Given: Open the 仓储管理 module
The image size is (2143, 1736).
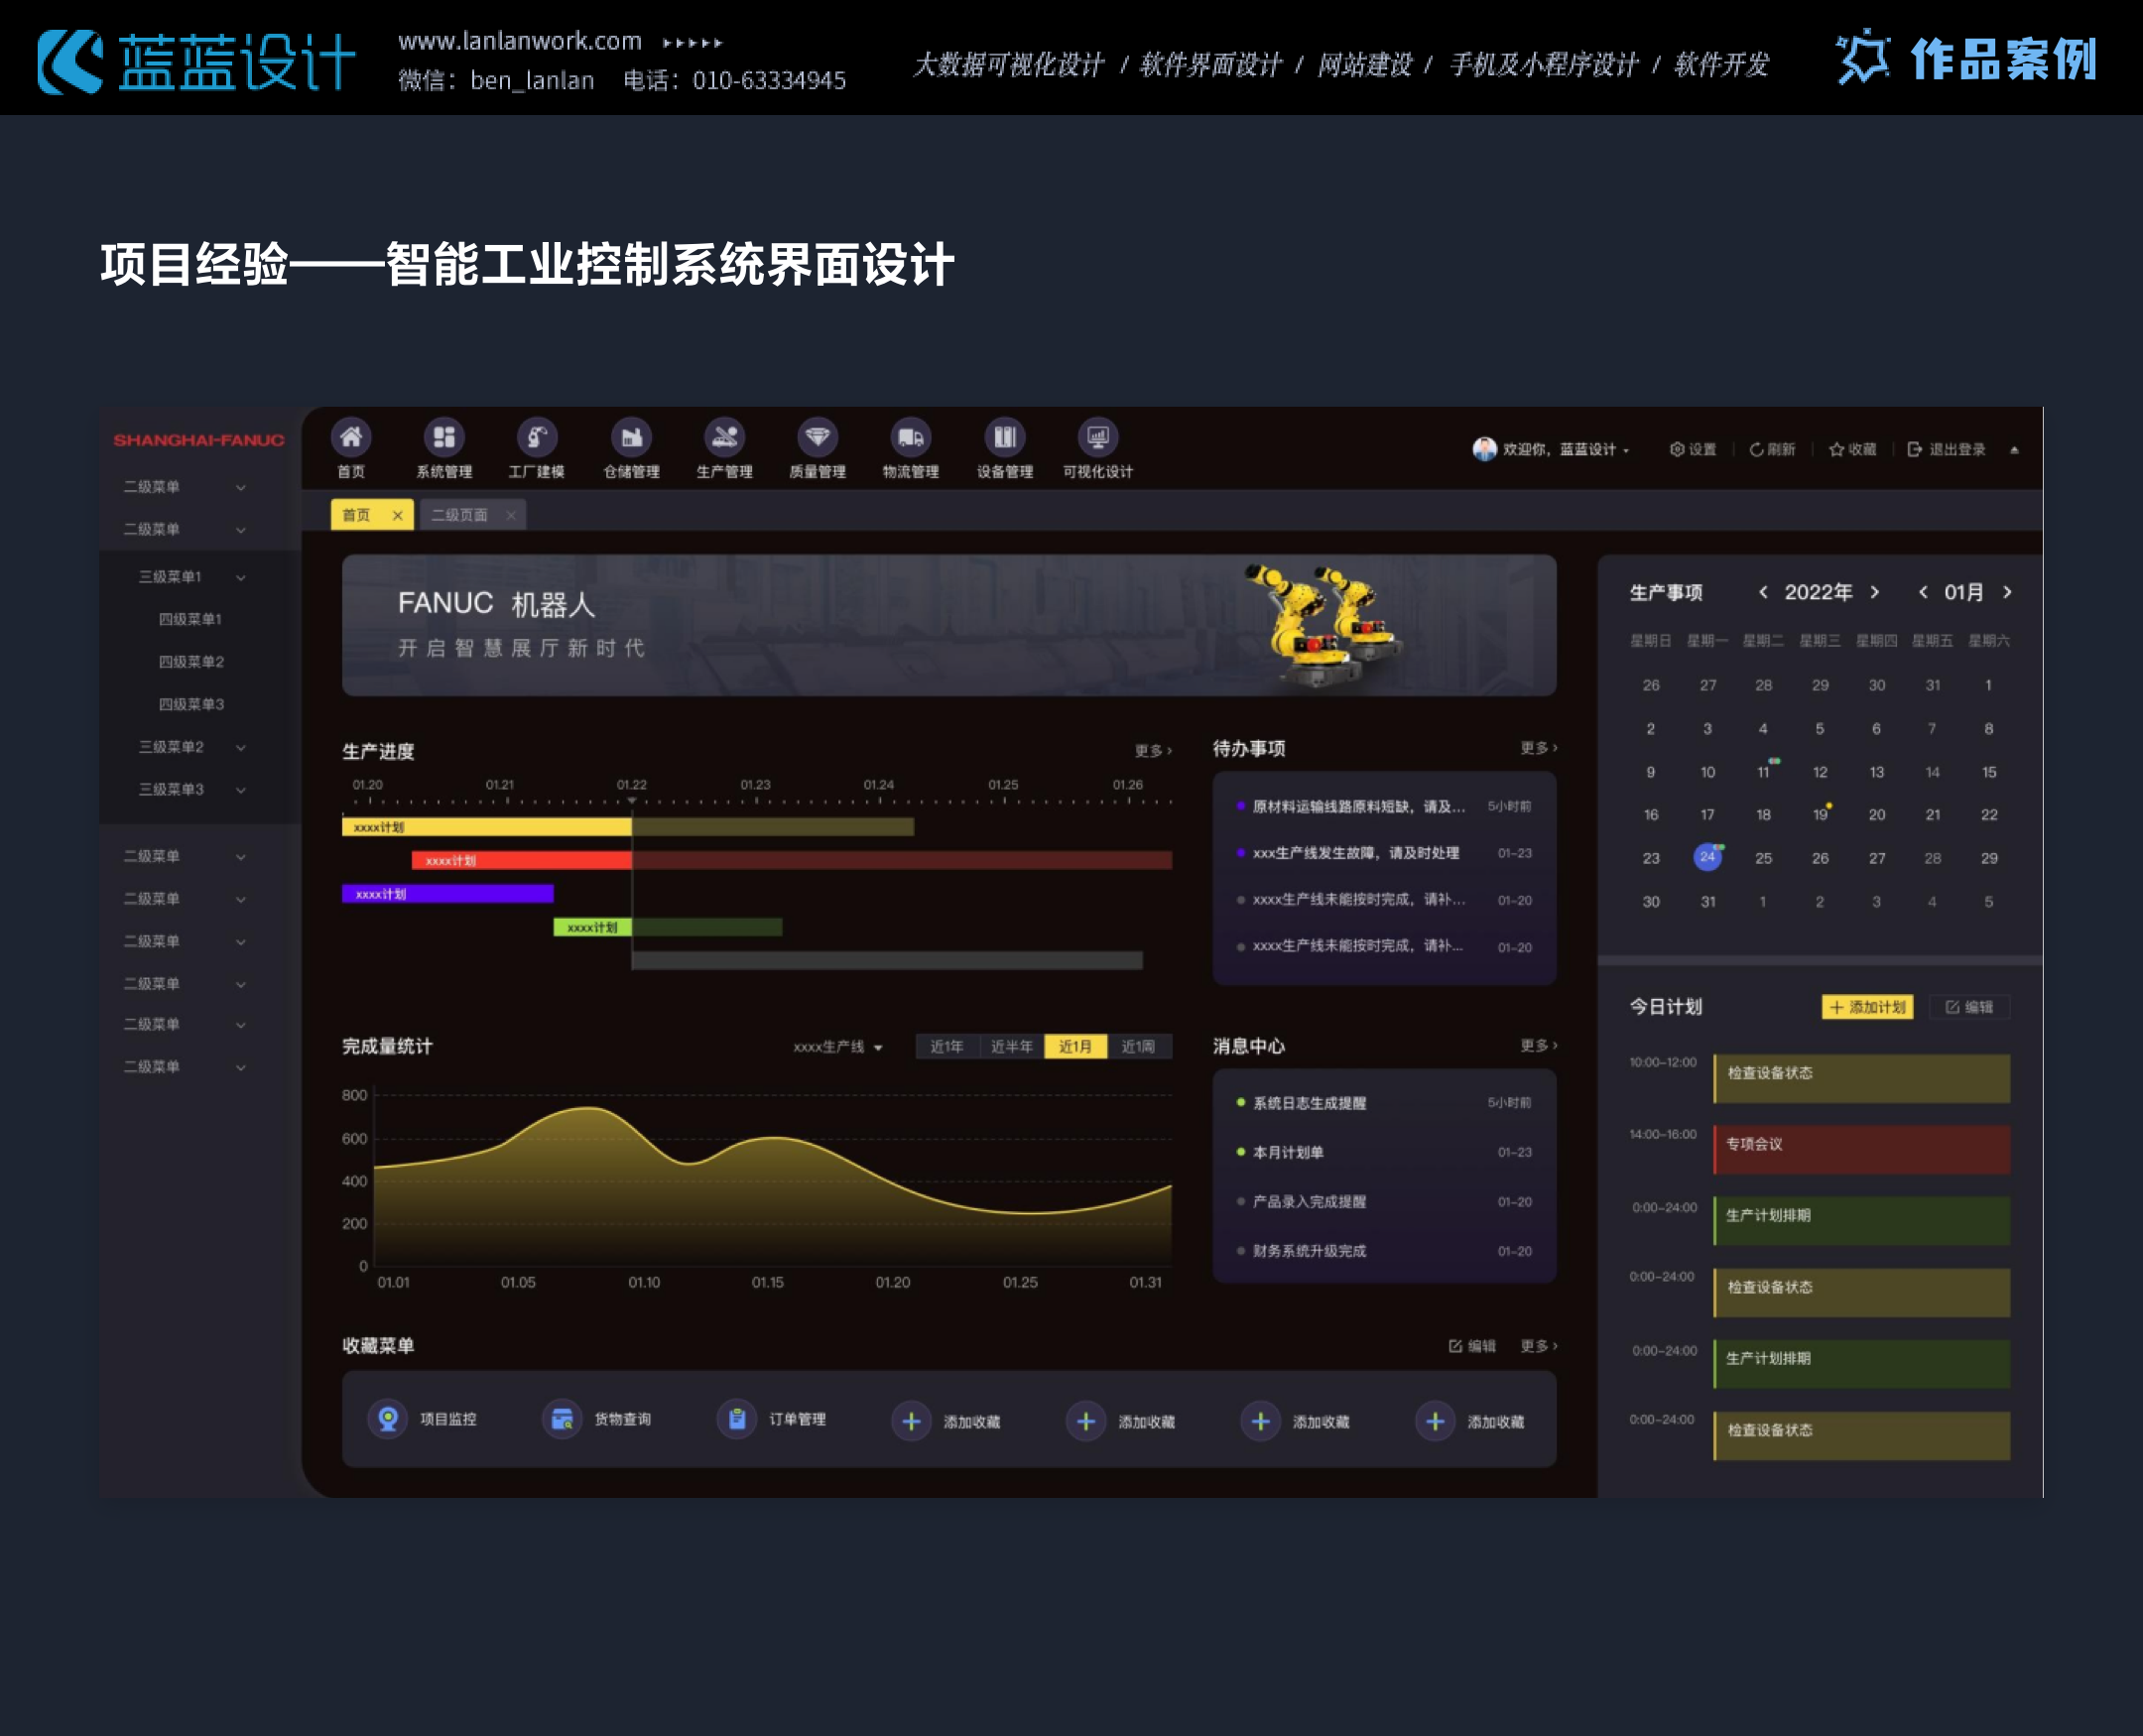Looking at the screenshot, I should click(630, 449).
